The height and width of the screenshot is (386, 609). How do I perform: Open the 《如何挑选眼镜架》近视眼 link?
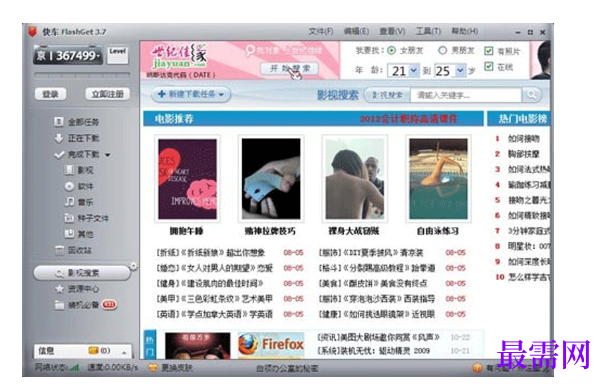(377, 314)
